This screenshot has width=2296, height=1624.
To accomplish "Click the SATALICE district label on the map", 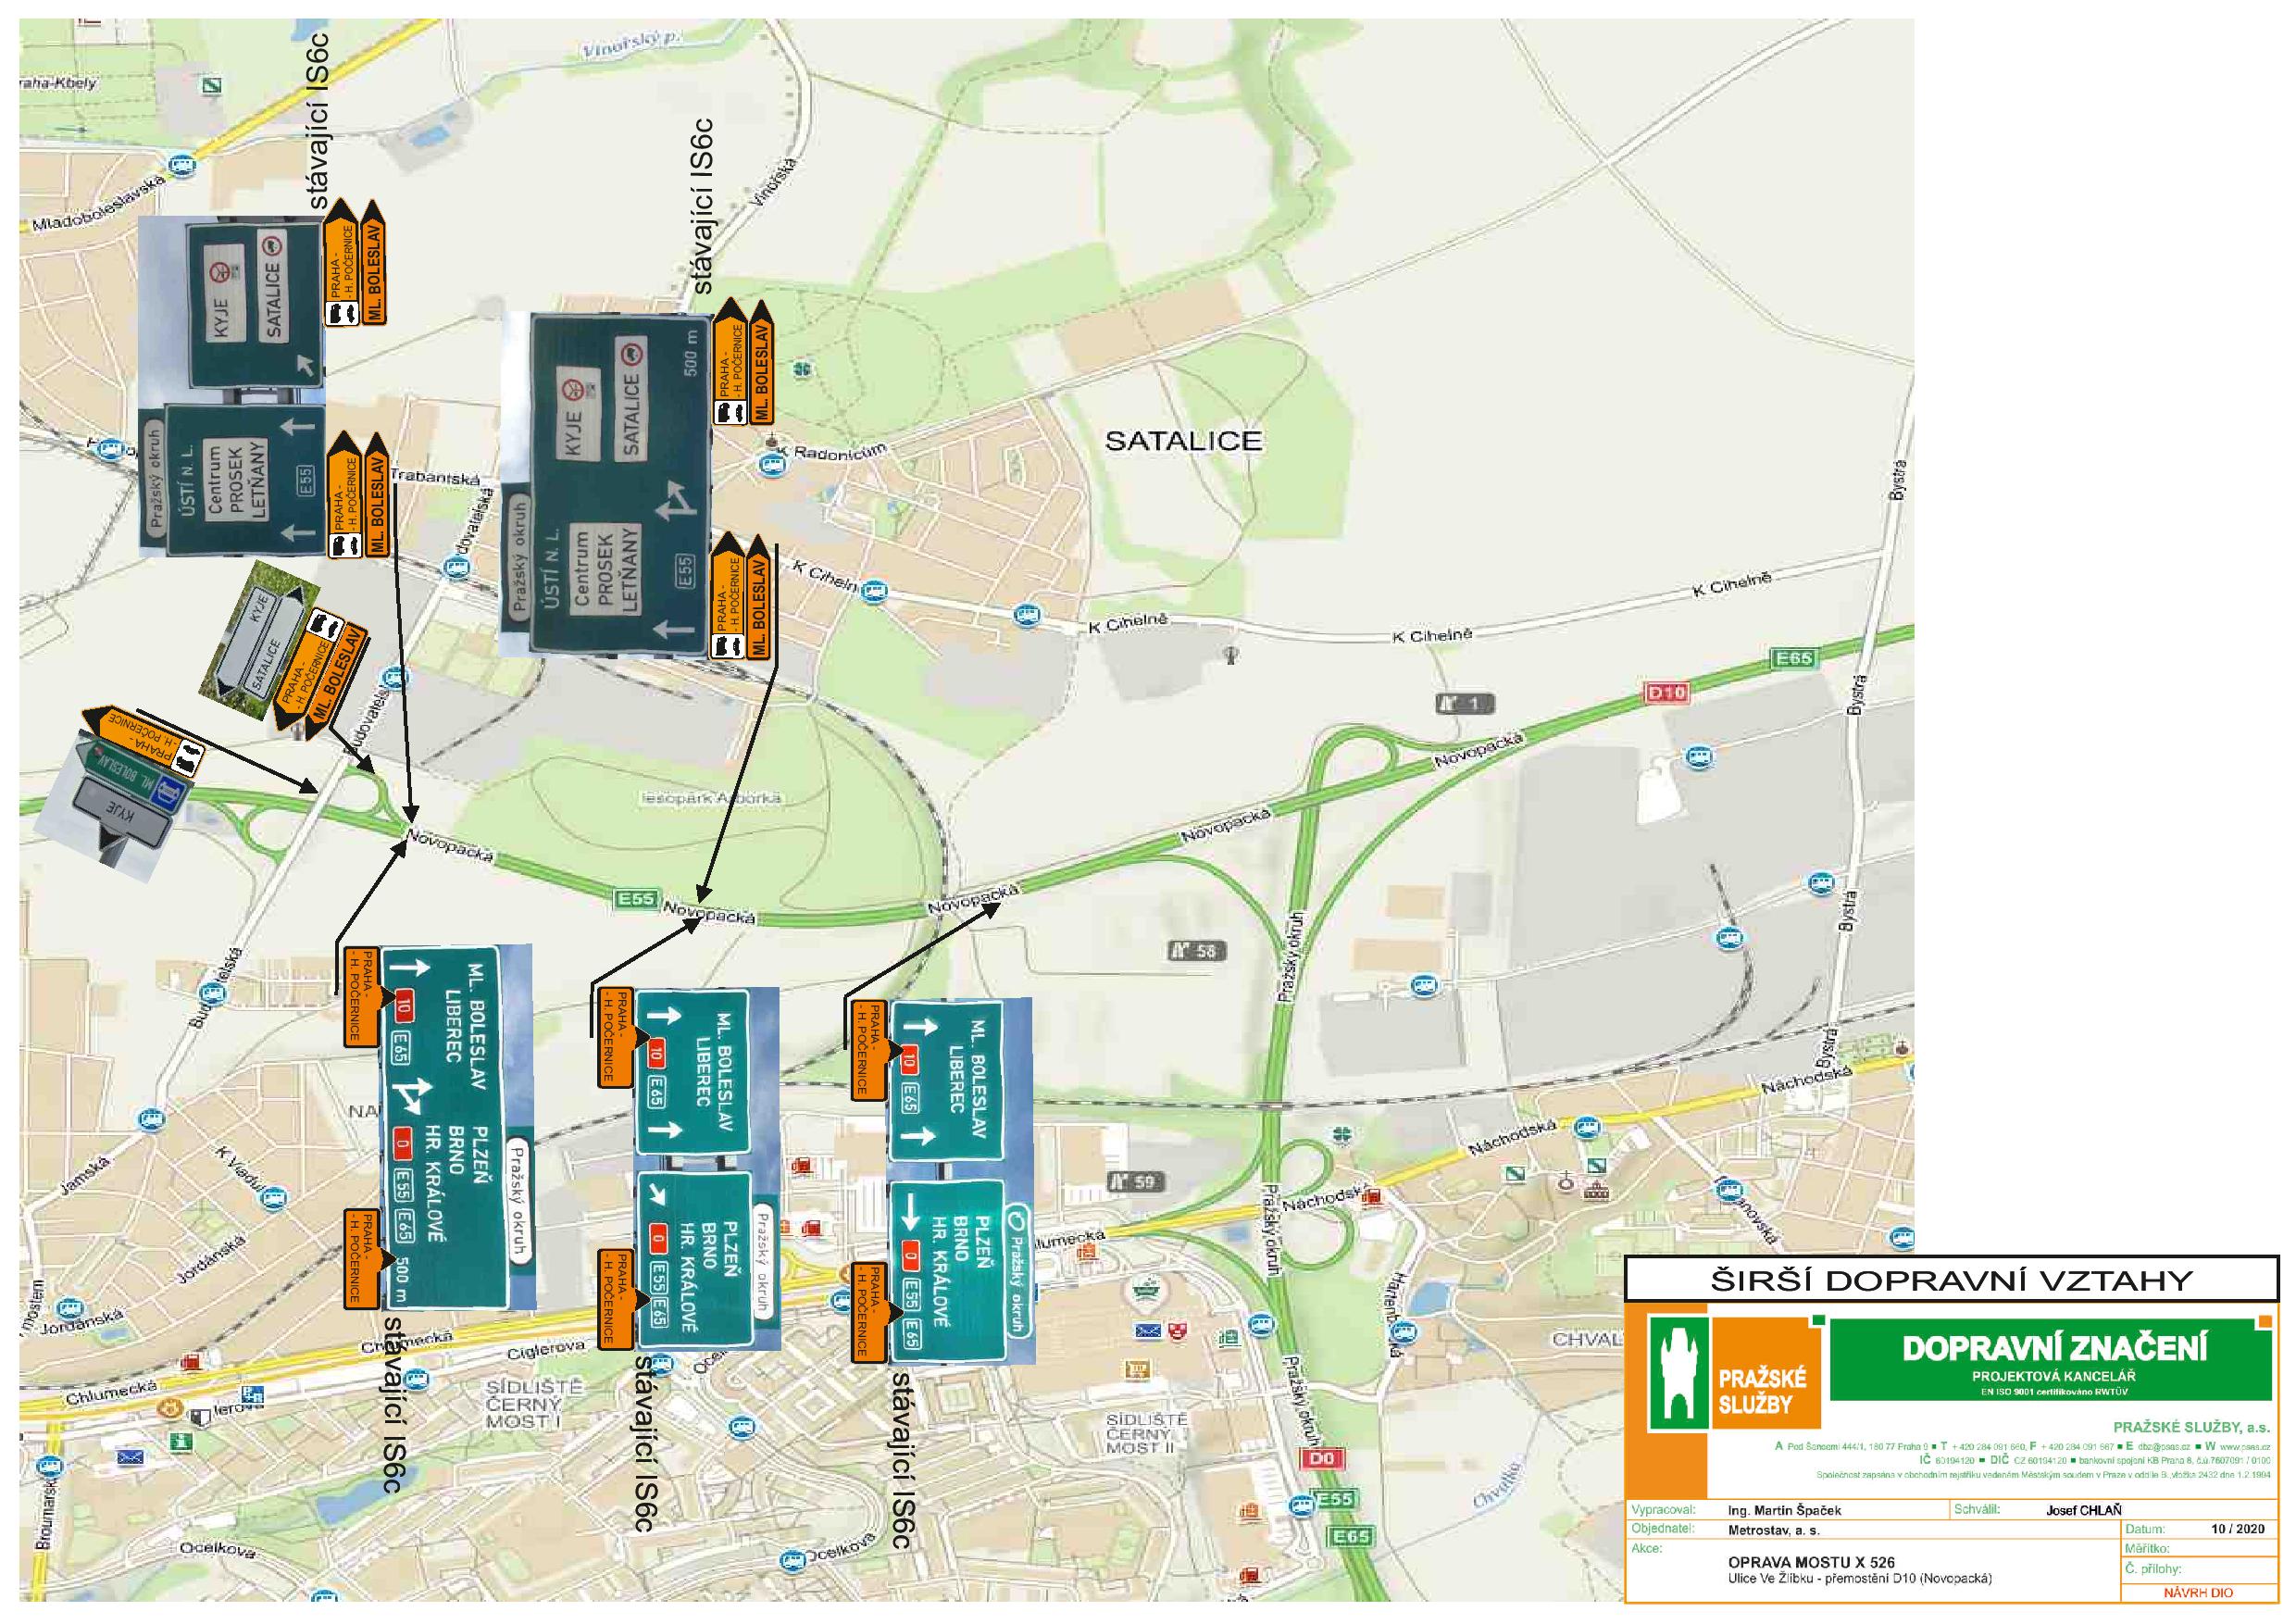I will tap(1183, 441).
